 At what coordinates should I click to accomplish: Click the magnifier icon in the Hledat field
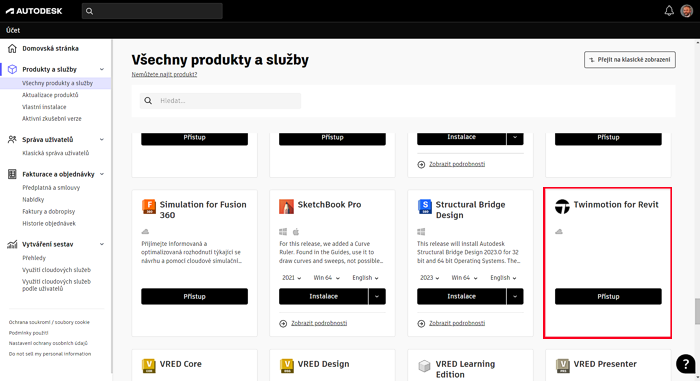pos(148,101)
